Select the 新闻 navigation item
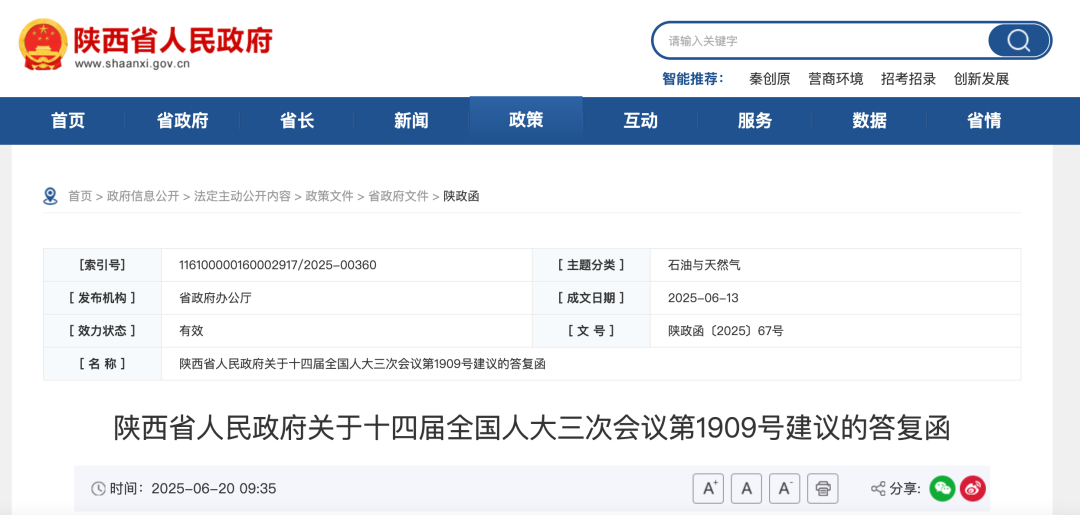This screenshot has width=1080, height=515. 411,121
